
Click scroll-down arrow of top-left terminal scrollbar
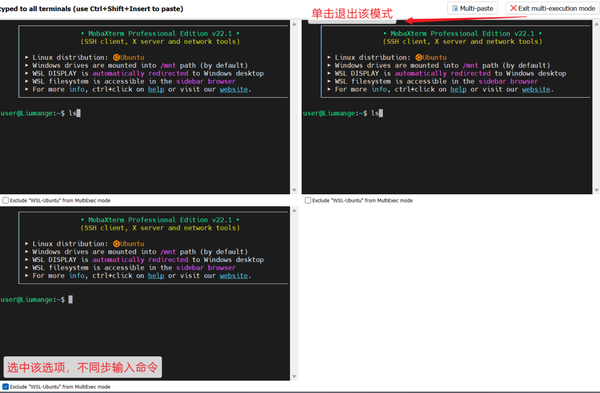tap(294, 190)
